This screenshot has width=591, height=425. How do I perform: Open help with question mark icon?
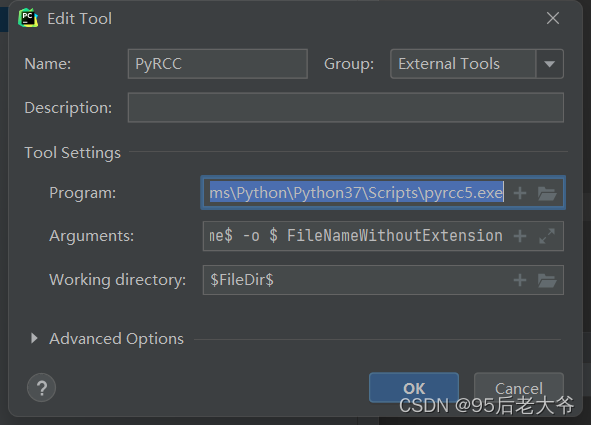(41, 387)
